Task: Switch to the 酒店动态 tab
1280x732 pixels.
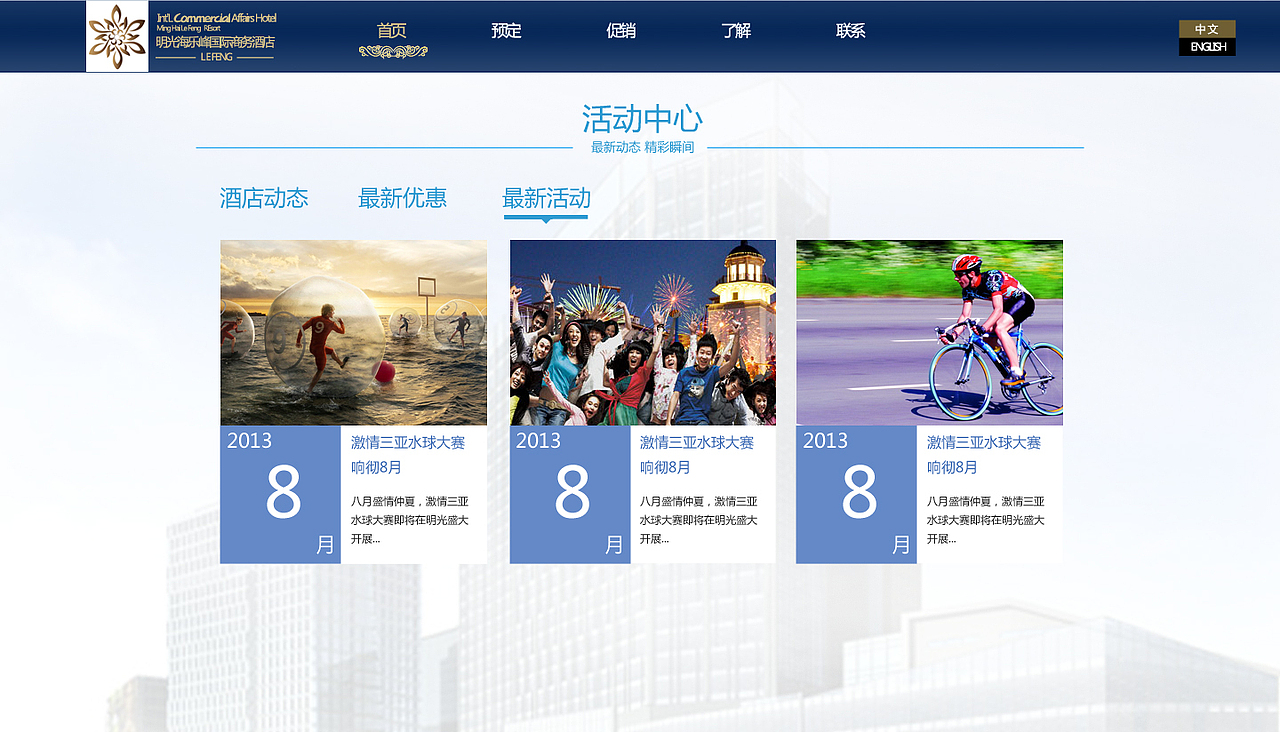Action: coord(264,198)
